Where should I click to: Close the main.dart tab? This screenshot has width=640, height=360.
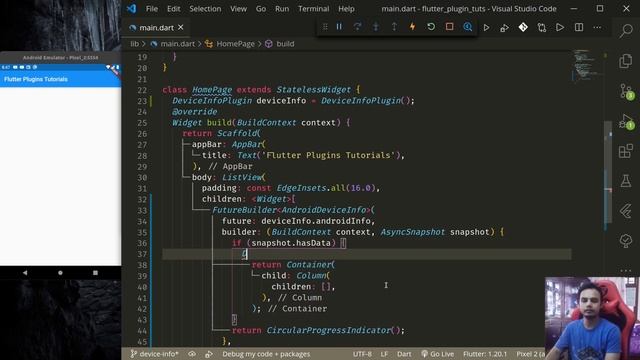(181, 27)
